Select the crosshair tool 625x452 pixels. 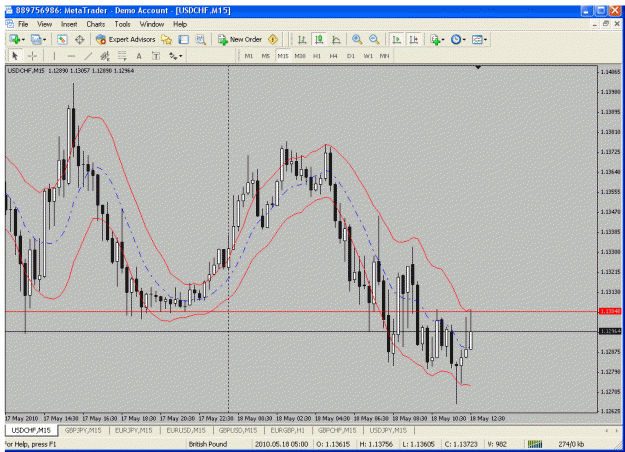tap(32, 56)
